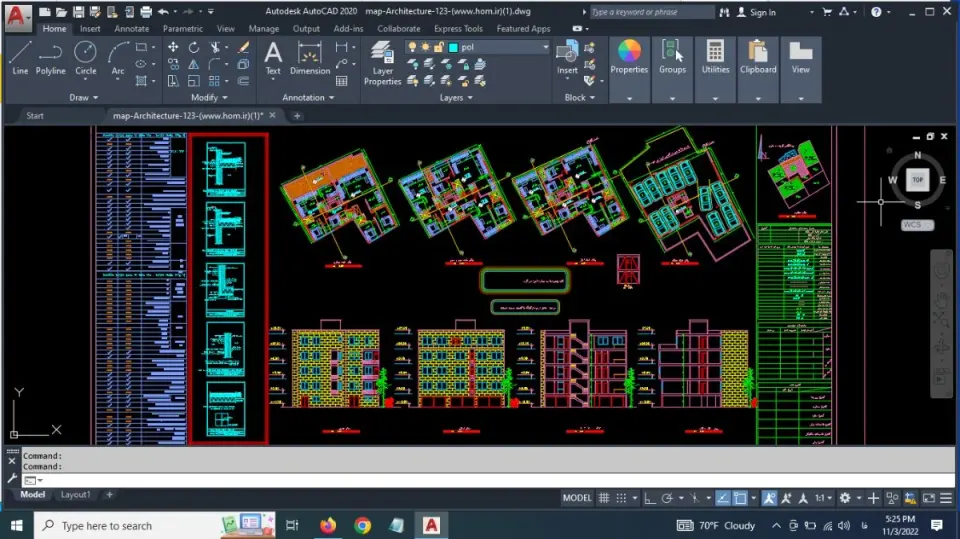
Task: Switch to the Layout1 tab
Action: pos(75,494)
